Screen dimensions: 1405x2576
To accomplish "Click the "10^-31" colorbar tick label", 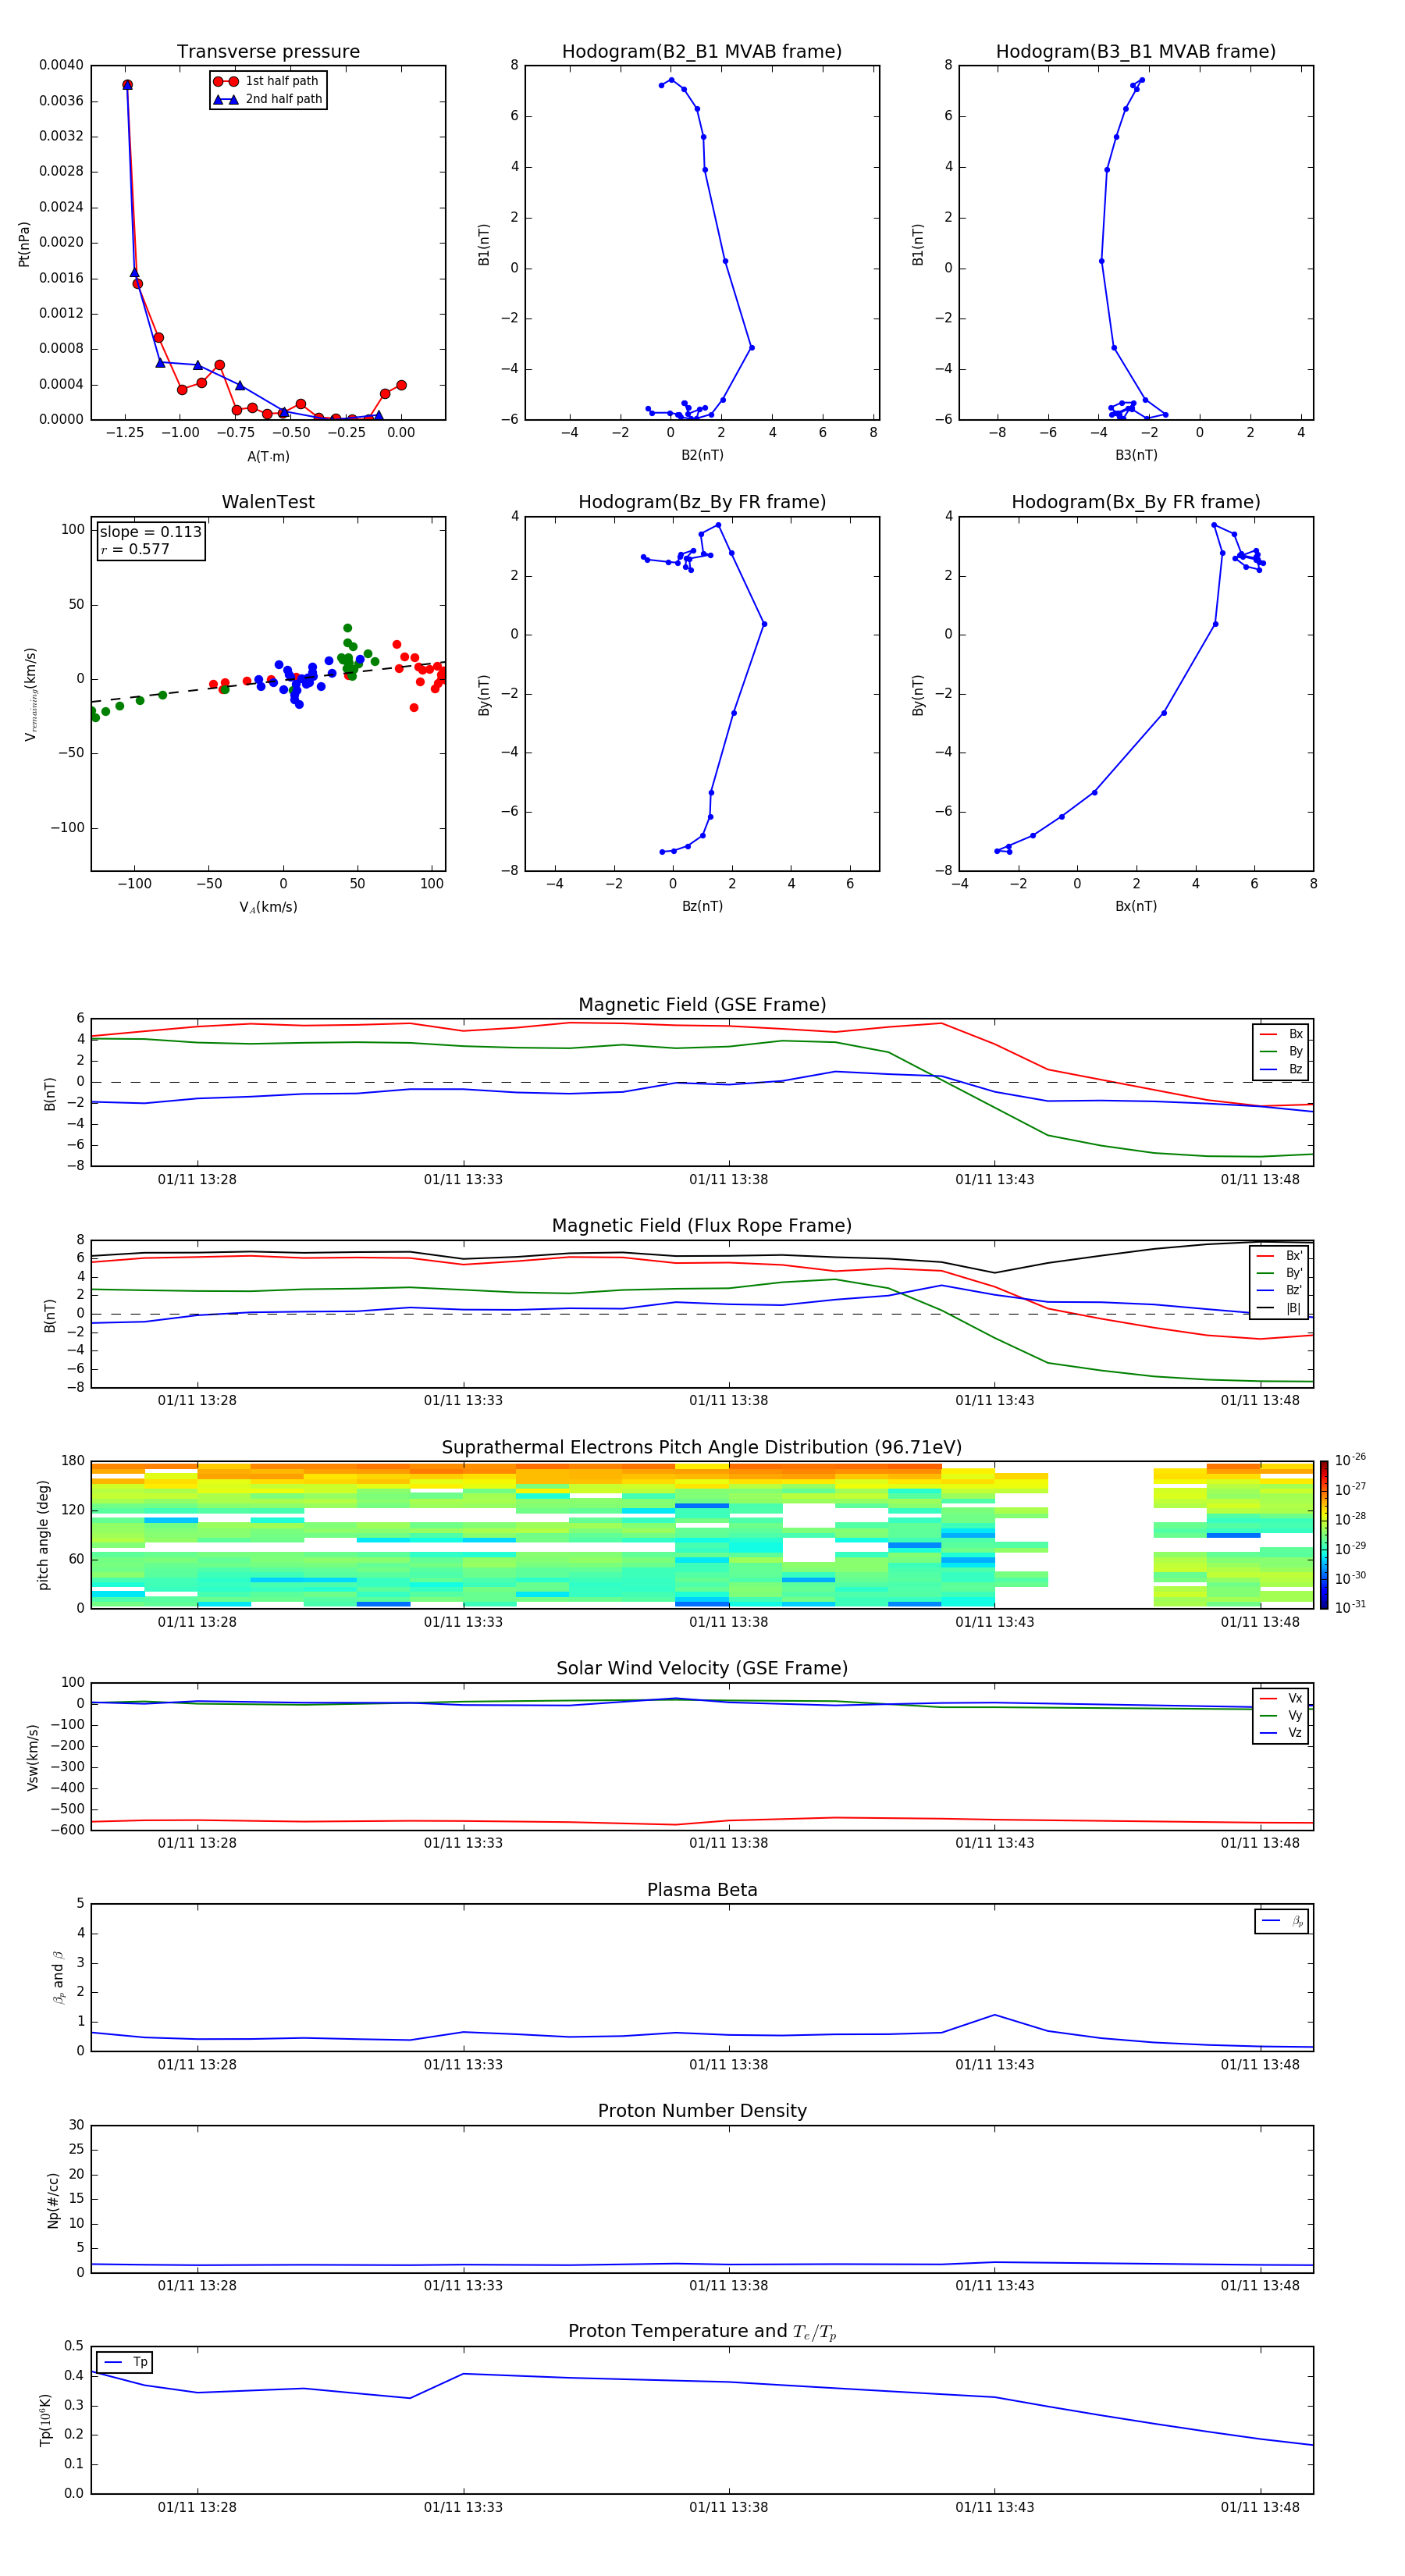I will [x=1350, y=1607].
